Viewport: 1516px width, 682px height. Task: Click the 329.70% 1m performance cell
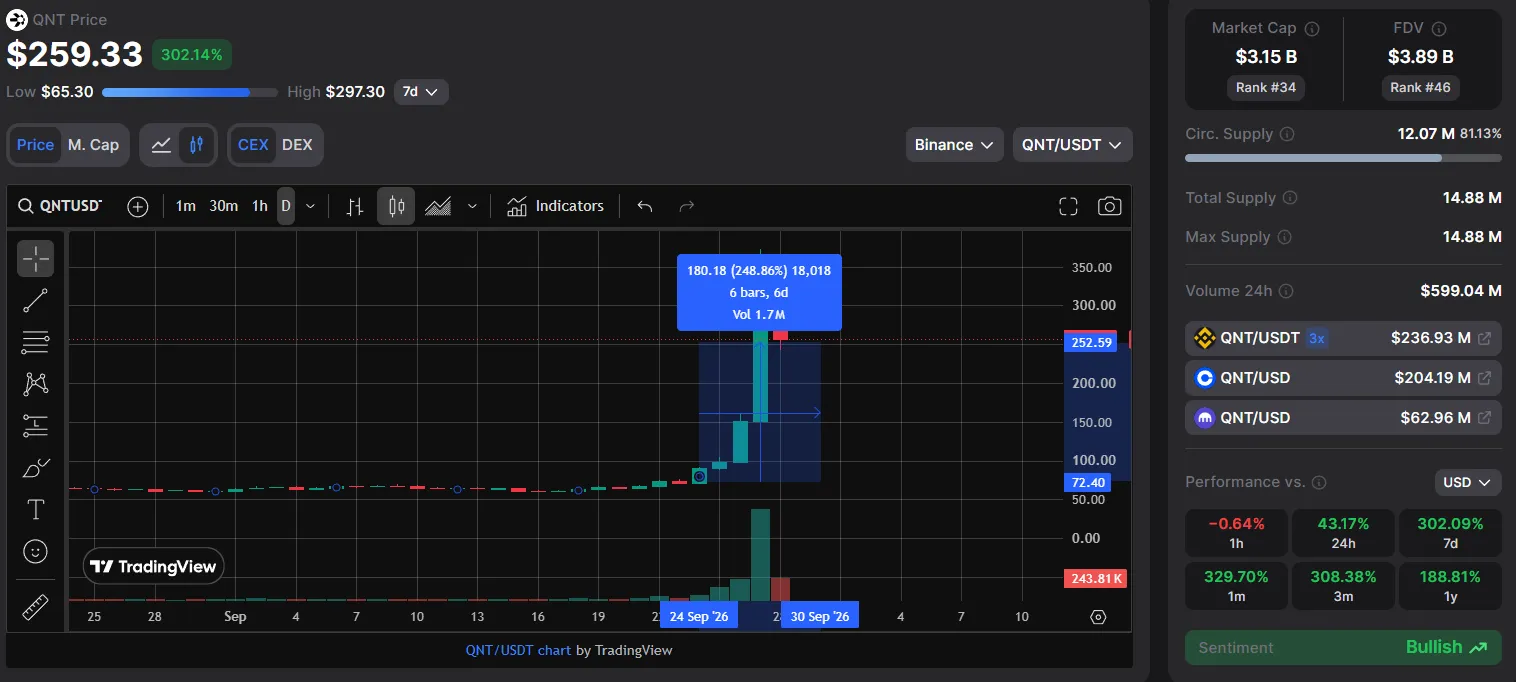click(x=1236, y=586)
